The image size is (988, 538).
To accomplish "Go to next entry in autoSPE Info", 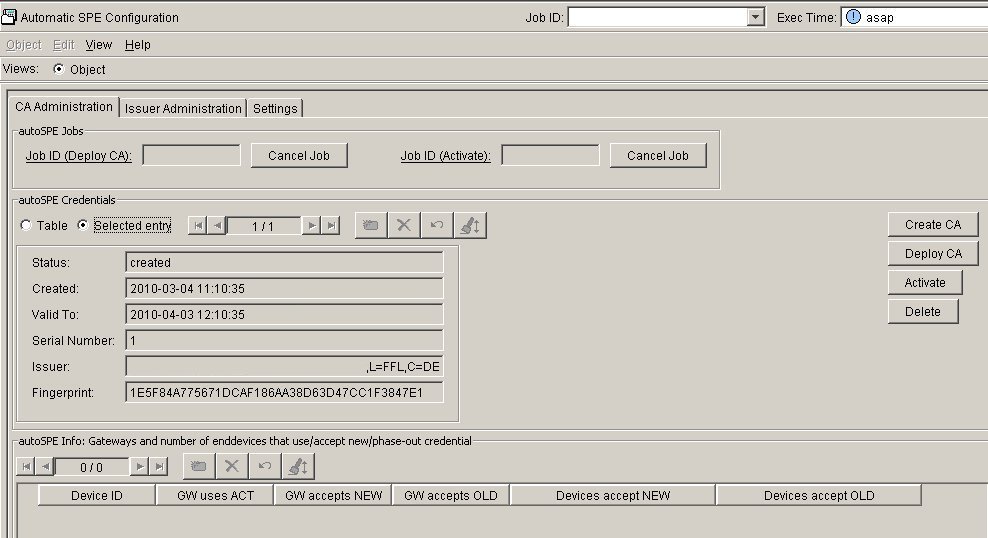I will (139, 467).
